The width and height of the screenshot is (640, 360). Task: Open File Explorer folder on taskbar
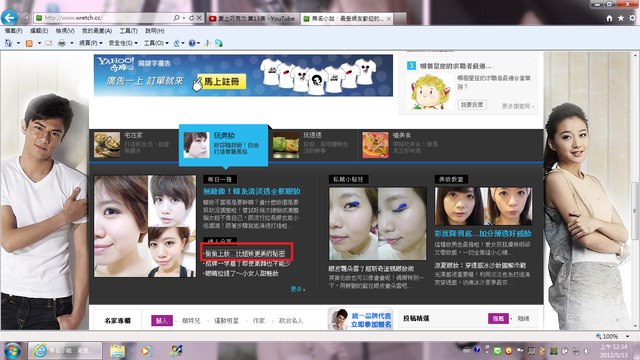pos(118,351)
